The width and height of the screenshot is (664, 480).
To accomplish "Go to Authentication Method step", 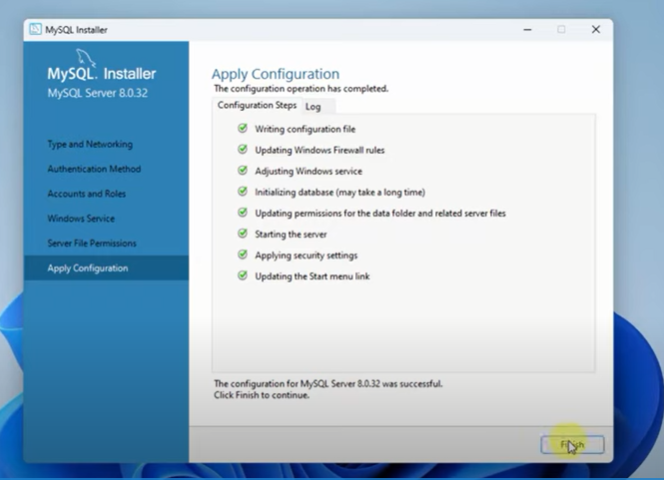I will coord(94,169).
